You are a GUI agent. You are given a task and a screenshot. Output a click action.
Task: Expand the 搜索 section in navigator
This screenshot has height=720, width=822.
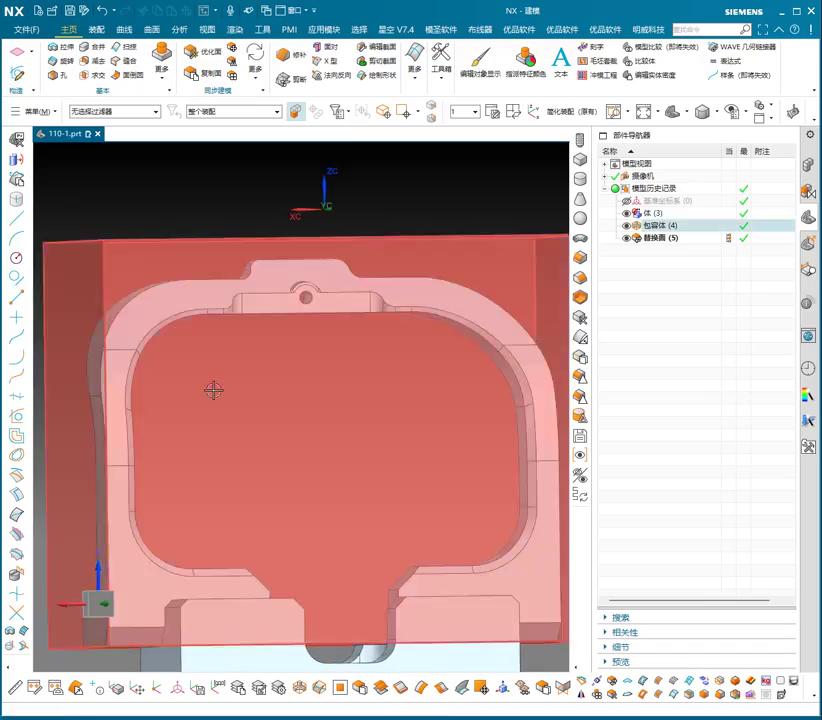pyautogui.click(x=620, y=618)
